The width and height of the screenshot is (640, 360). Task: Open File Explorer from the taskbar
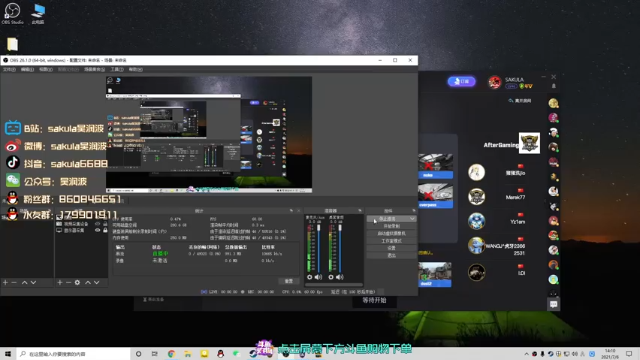point(188,354)
